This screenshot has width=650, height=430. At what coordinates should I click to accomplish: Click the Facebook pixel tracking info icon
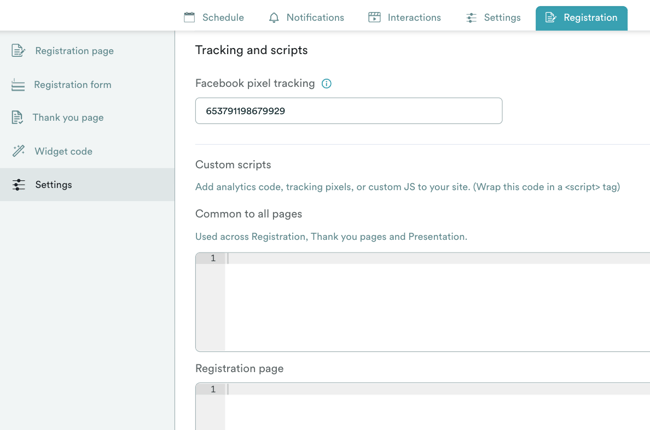(x=326, y=84)
